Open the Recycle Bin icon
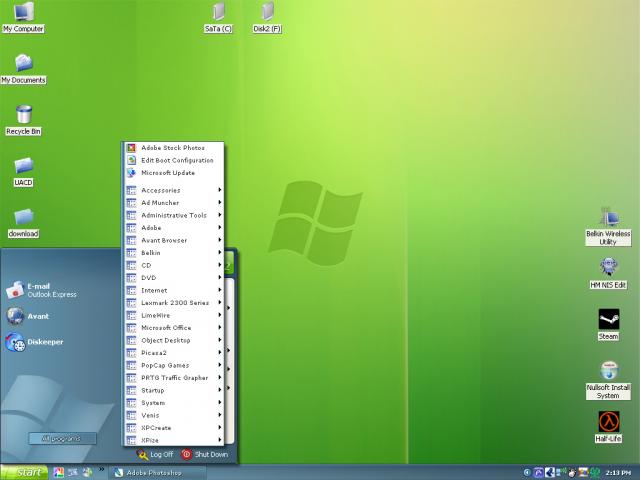 coord(23,120)
